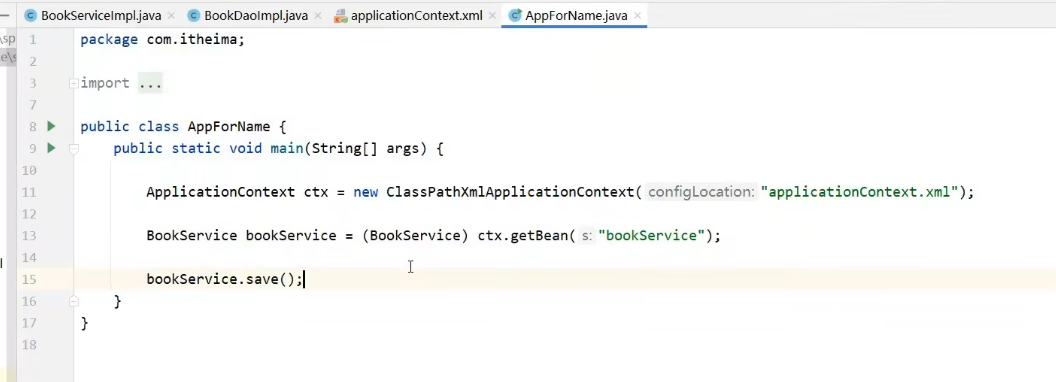This screenshot has width=1056, height=382.
Task: Run main method from gutter arrow
Action: click(51, 148)
